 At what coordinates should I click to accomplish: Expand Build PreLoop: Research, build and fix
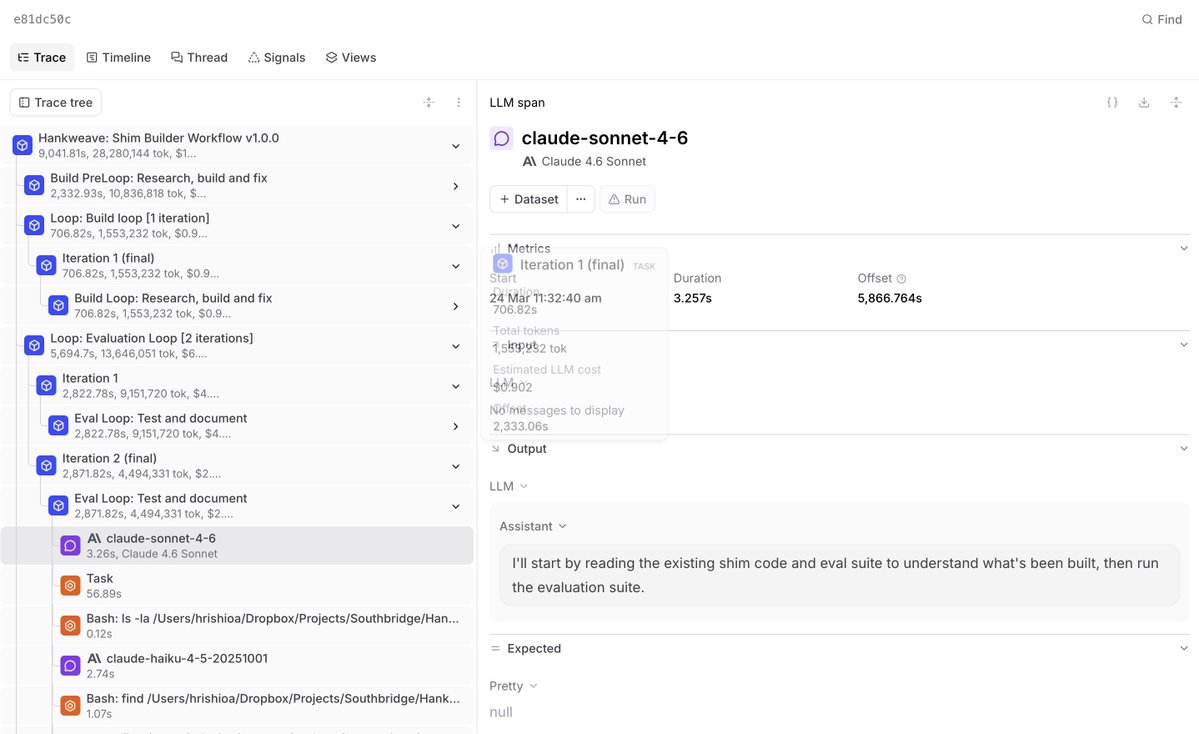click(455, 186)
